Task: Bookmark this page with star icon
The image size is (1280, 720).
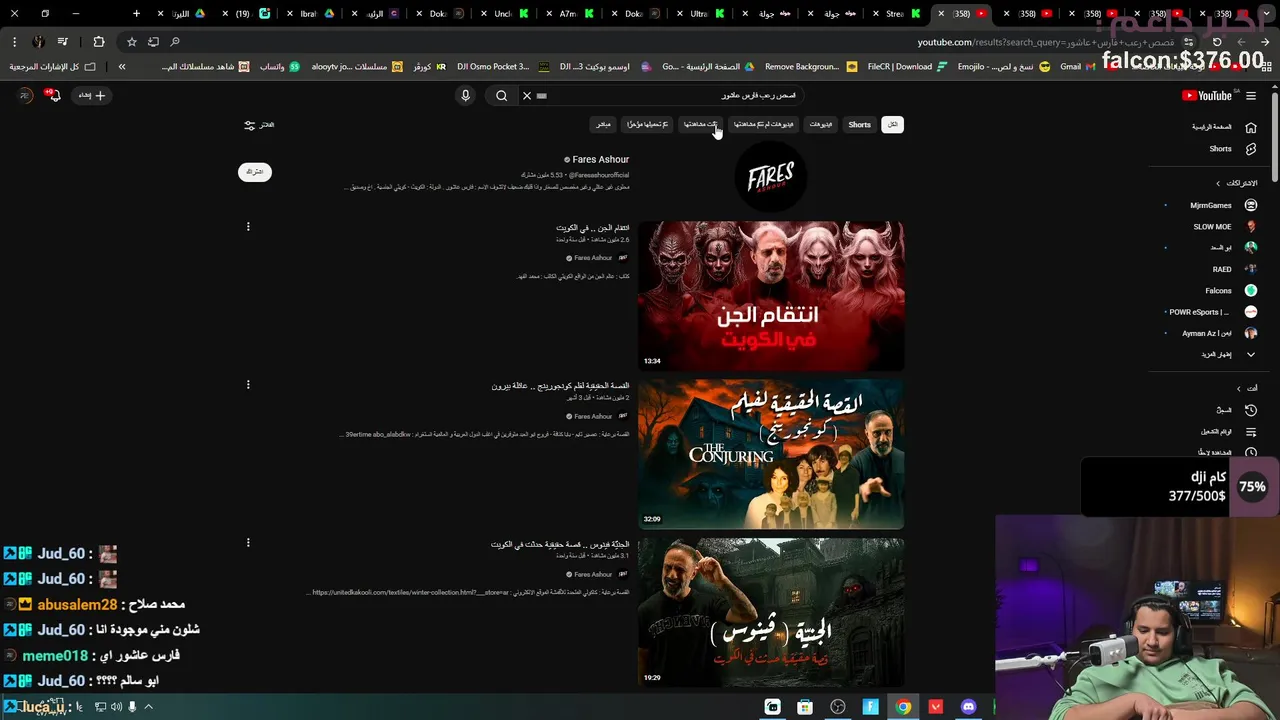Action: [131, 42]
